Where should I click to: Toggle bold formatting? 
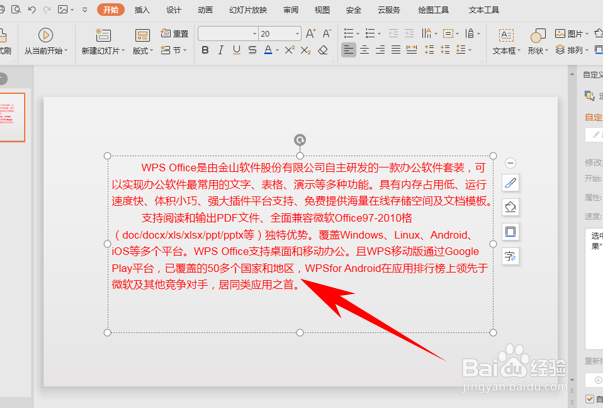[205, 50]
